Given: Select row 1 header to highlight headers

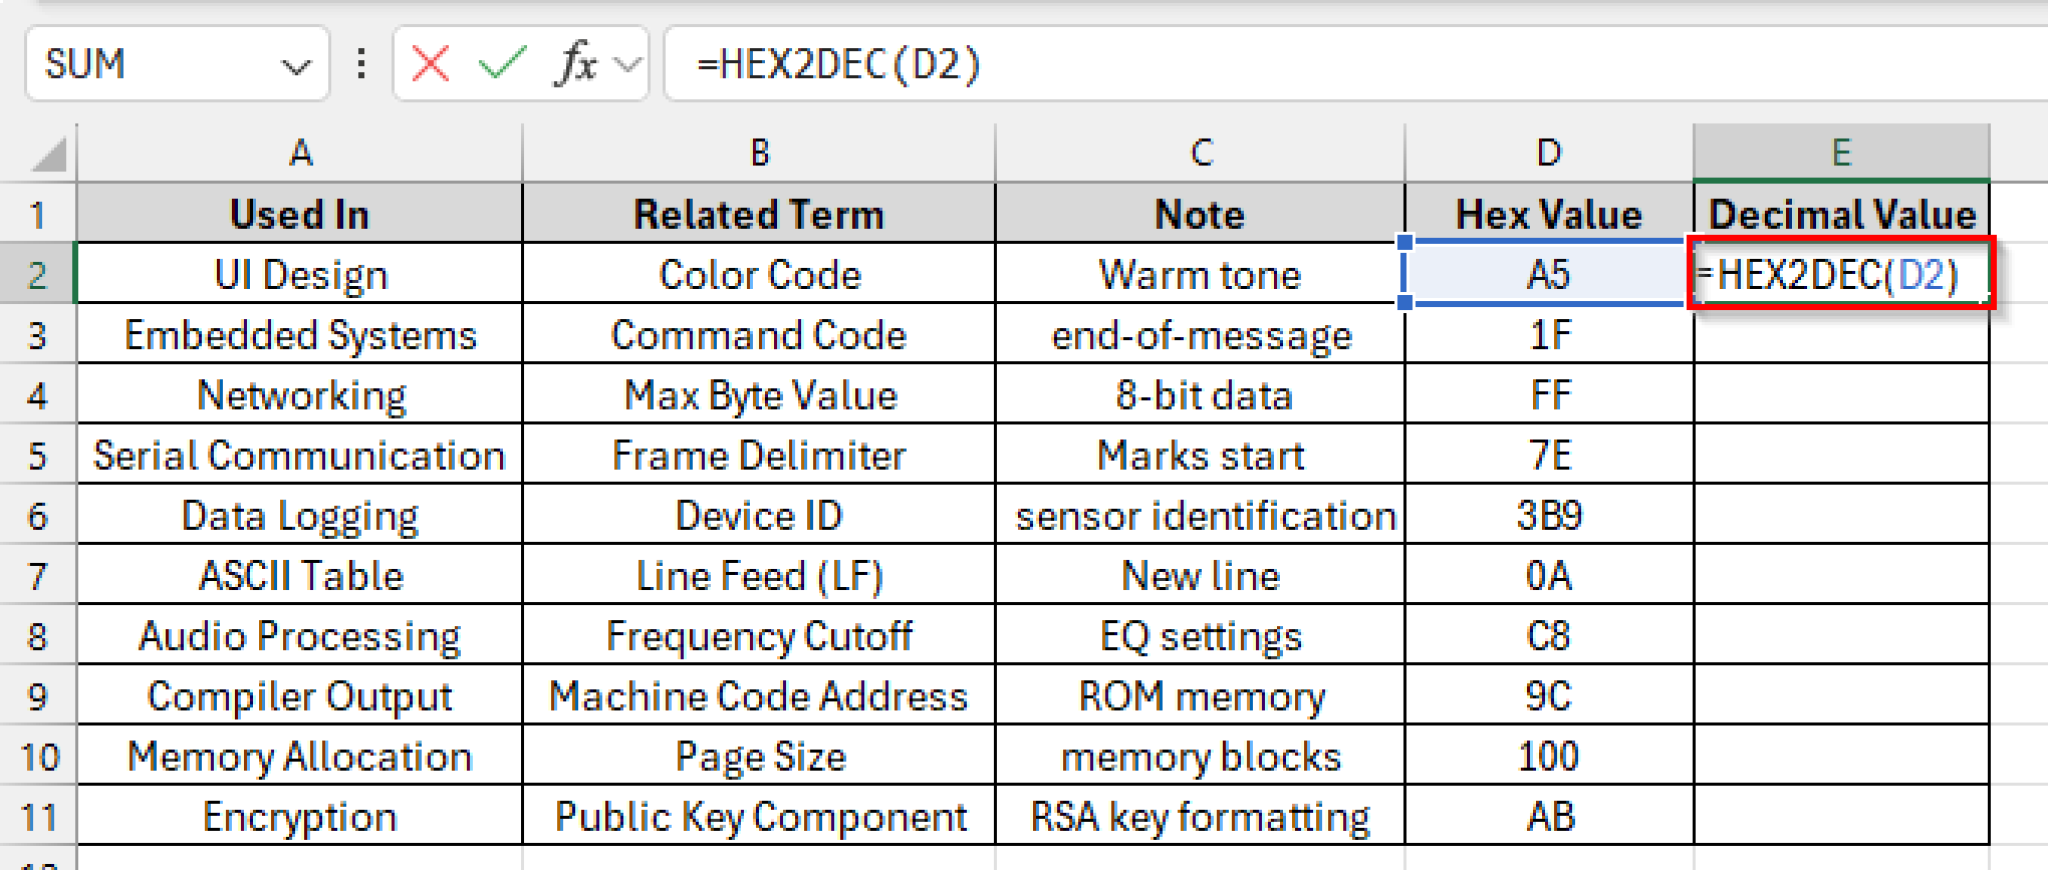Looking at the screenshot, I should (x=38, y=213).
